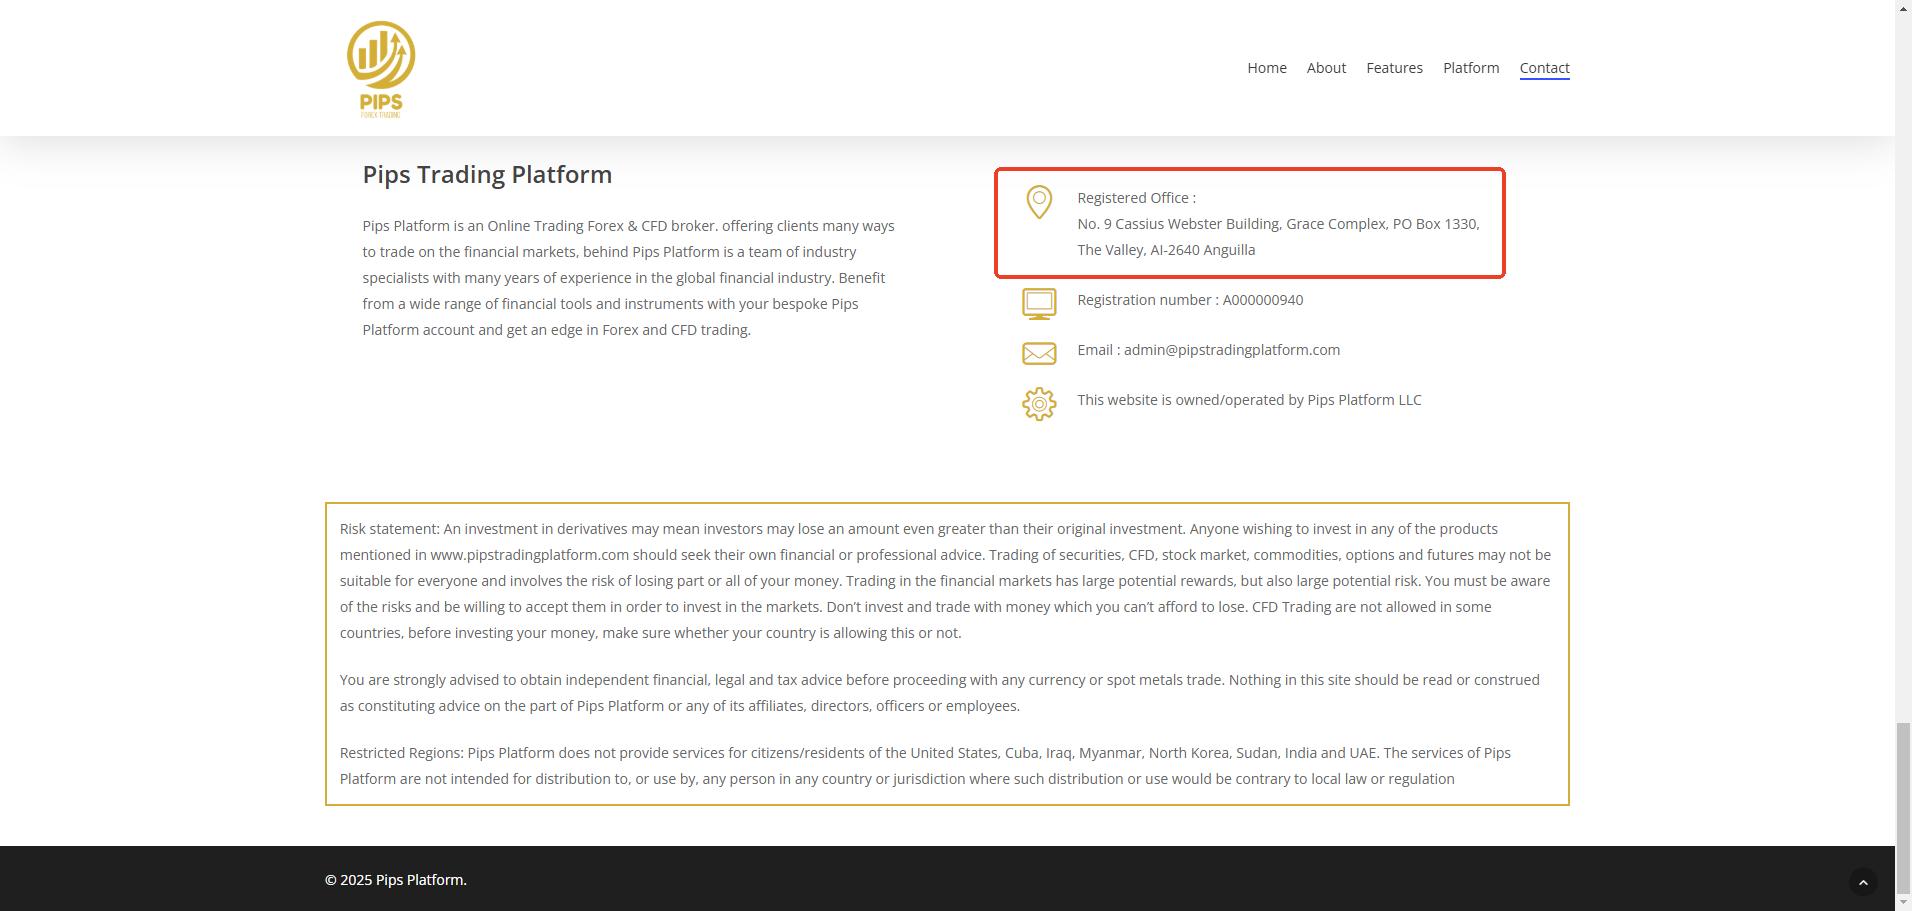Click the Pips Forex Trading logo
The image size is (1912, 911).
click(381, 69)
